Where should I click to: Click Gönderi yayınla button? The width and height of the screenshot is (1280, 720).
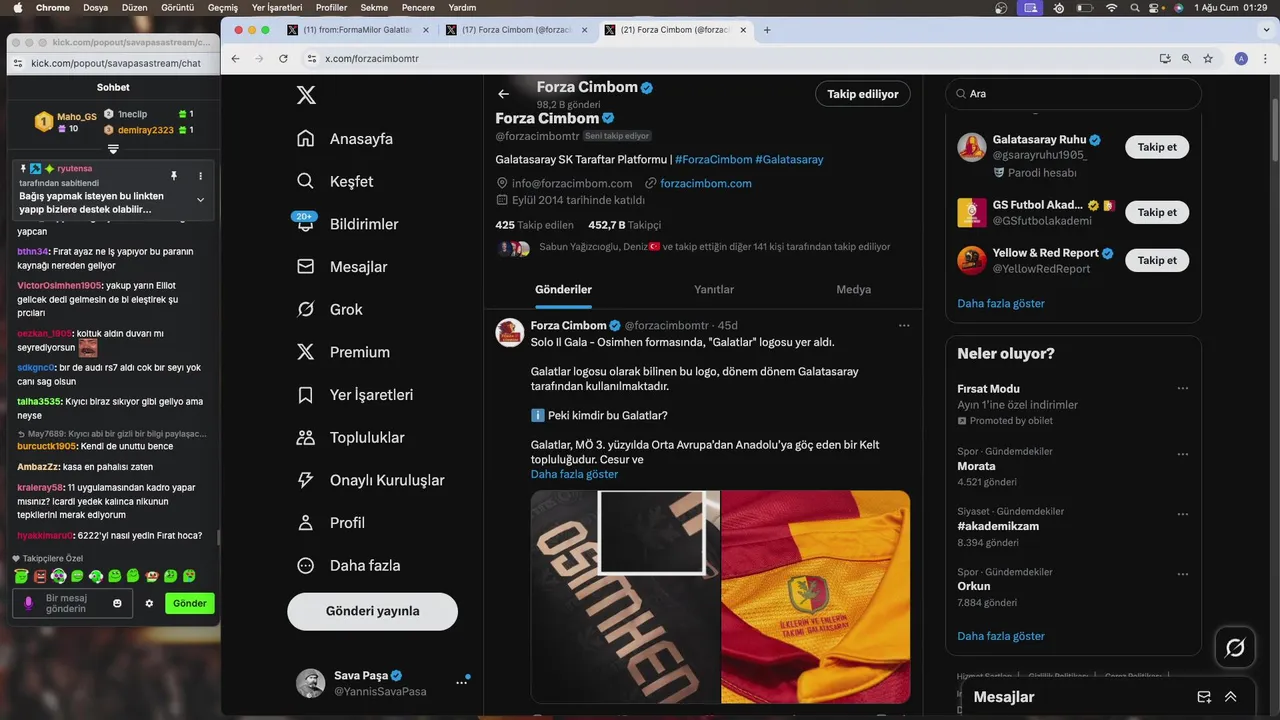point(372,611)
